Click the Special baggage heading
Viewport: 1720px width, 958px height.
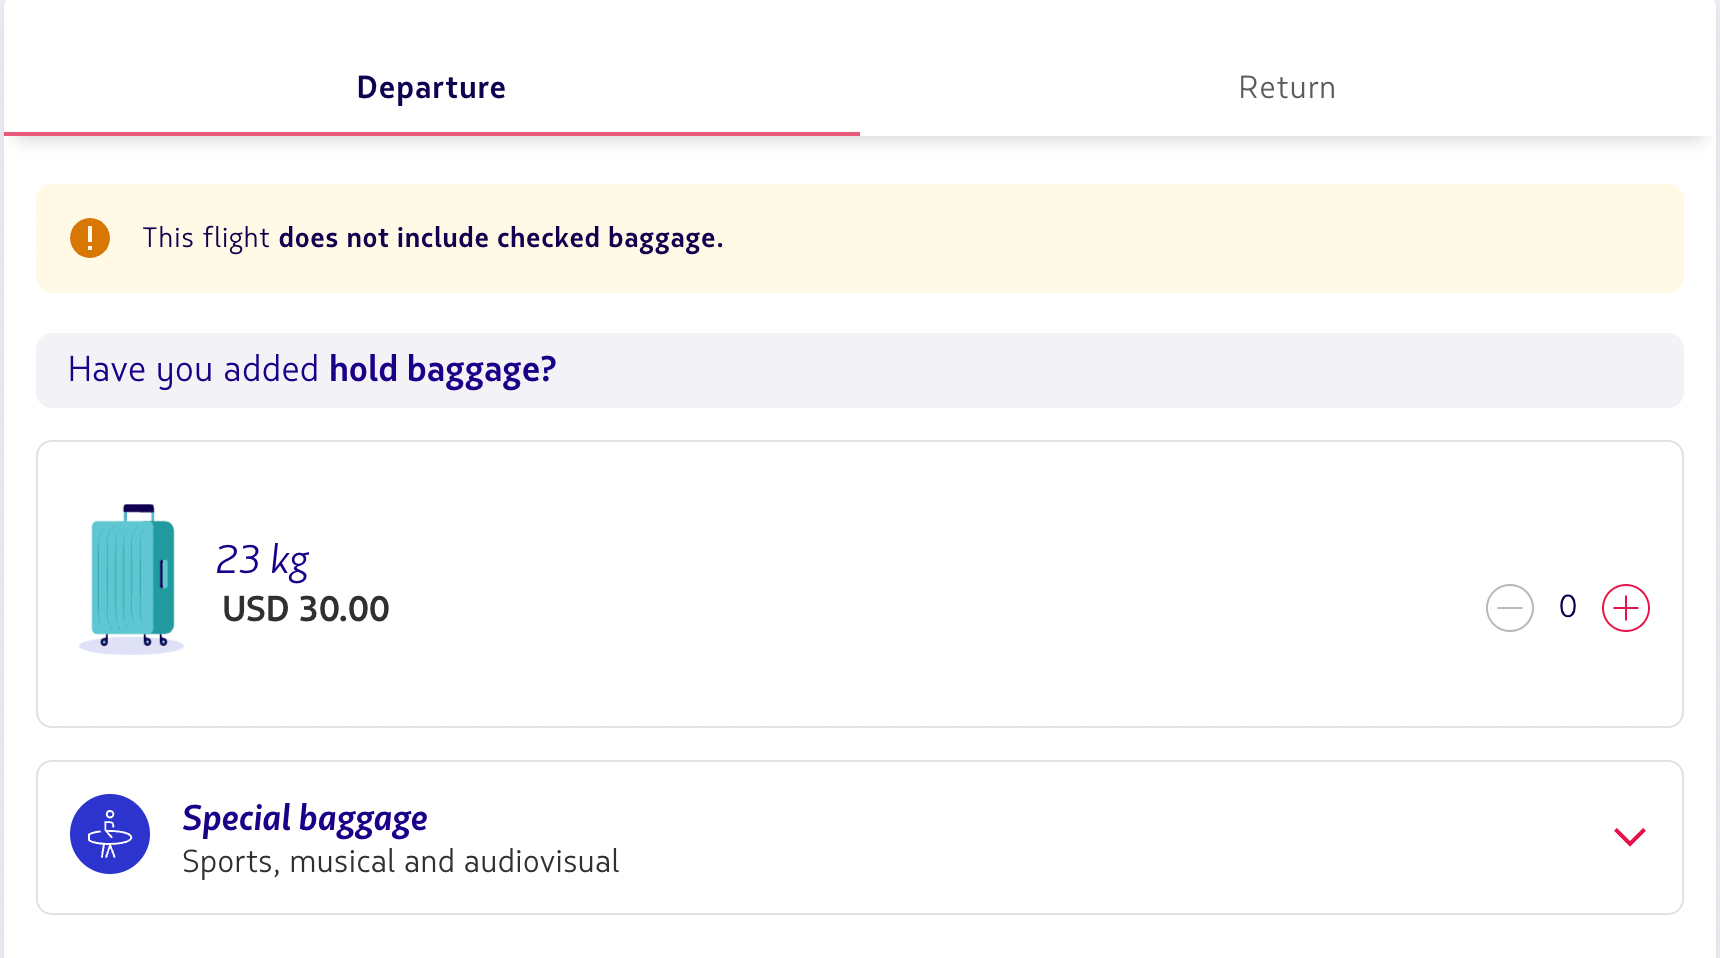(305, 818)
